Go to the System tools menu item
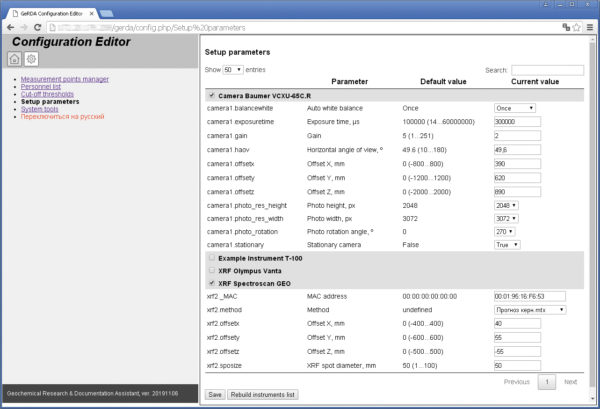The image size is (600, 409). 39,109
